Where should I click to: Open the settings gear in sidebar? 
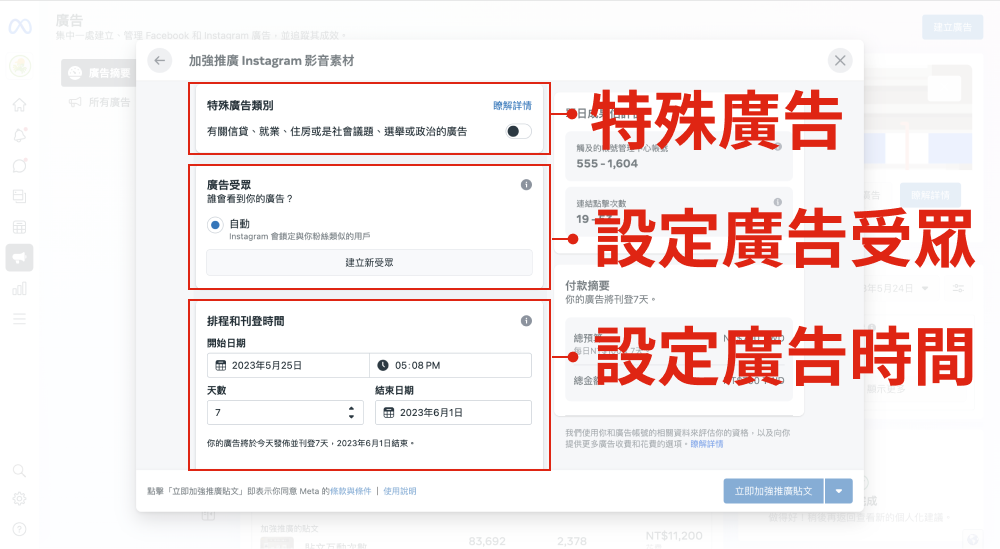point(20,499)
